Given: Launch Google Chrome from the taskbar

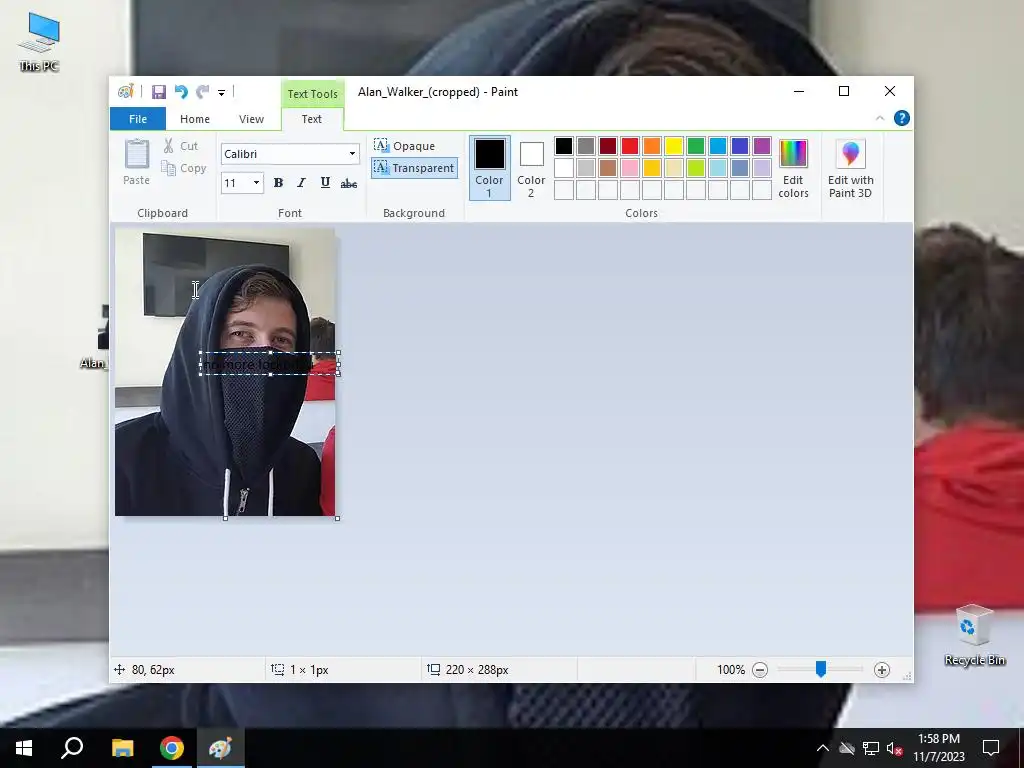Looking at the screenshot, I should tap(172, 748).
